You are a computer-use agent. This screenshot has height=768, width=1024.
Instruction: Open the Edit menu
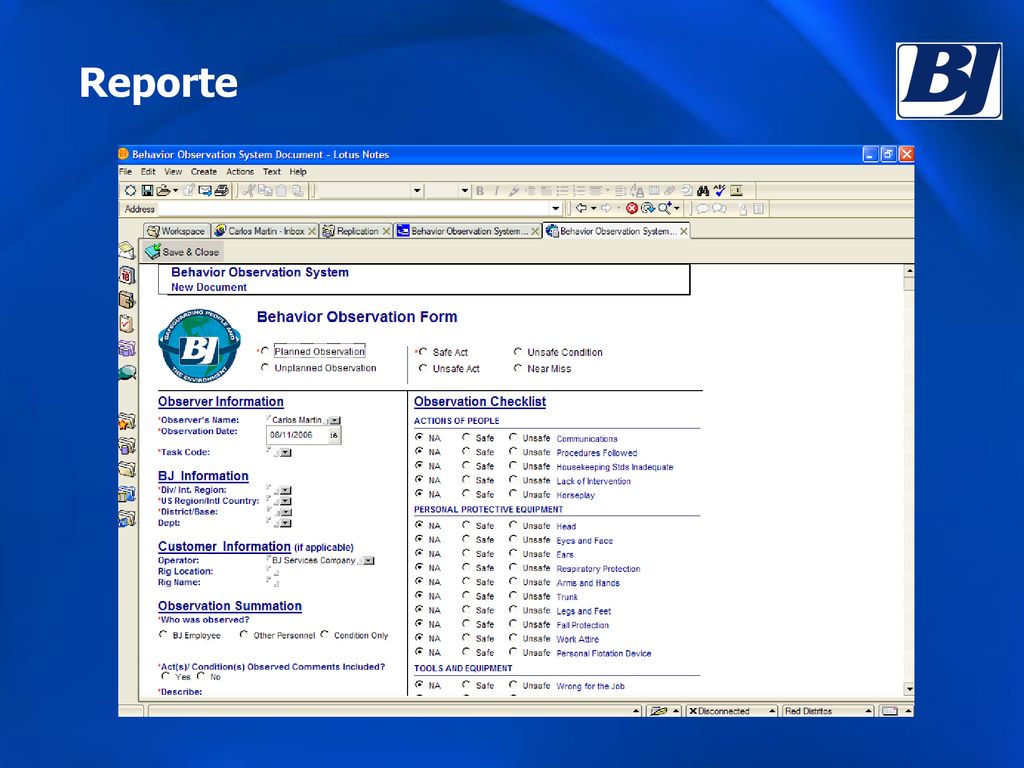point(148,172)
